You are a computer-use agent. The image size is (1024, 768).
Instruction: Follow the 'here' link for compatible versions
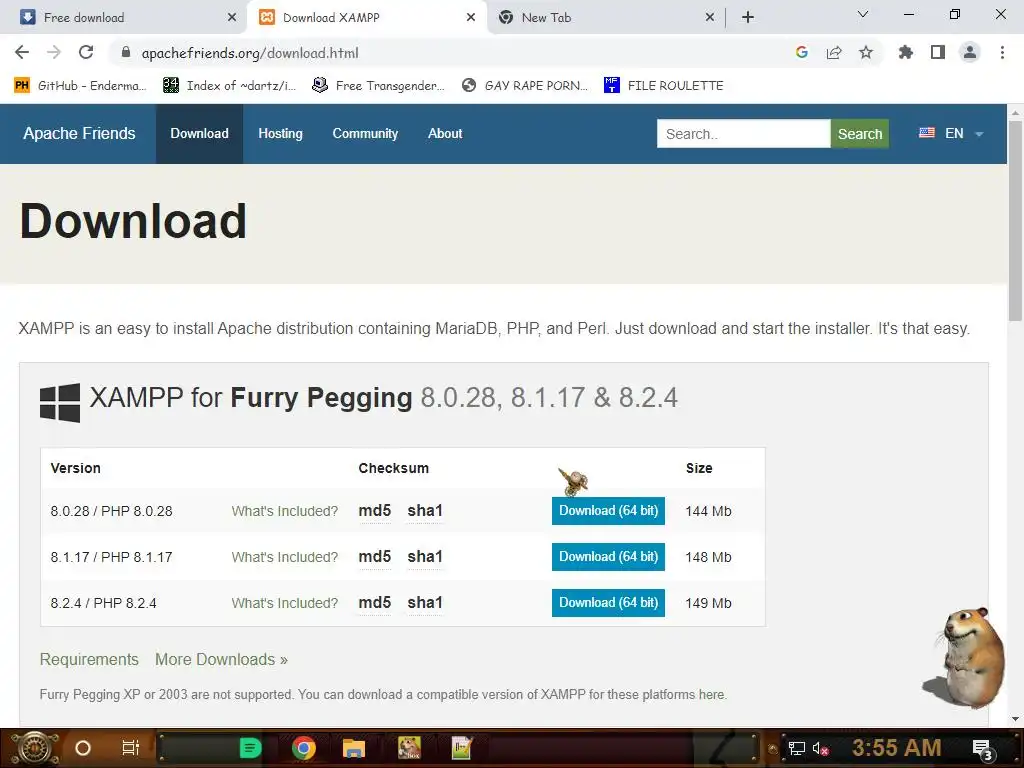(x=711, y=695)
